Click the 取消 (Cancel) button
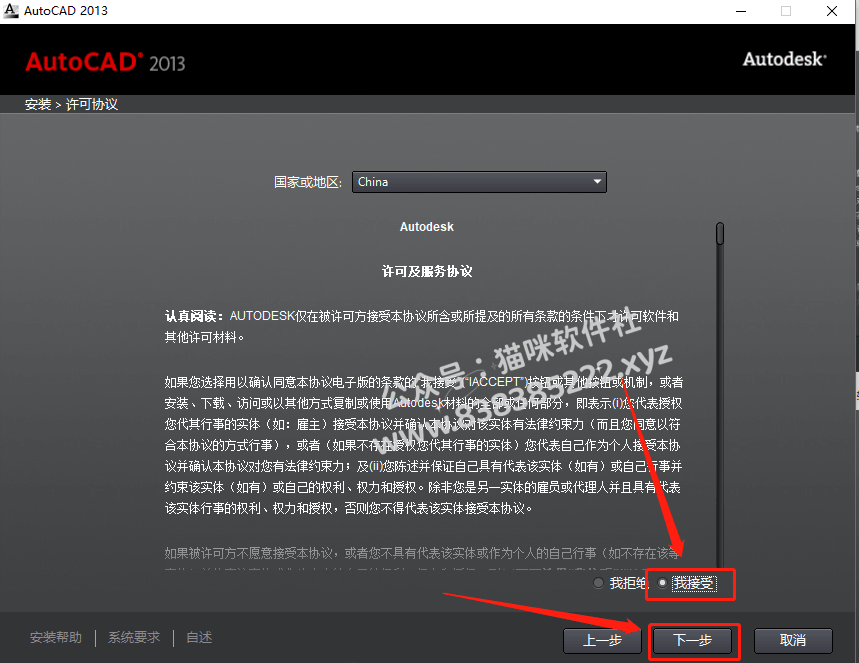 (793, 640)
